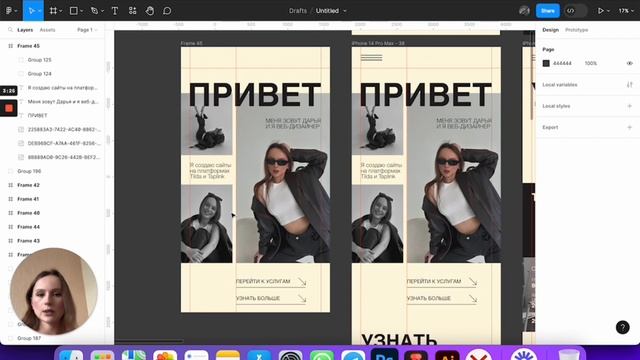Click the Drafts breadcrumb link
The height and width of the screenshot is (360, 640).
pyautogui.click(x=298, y=11)
